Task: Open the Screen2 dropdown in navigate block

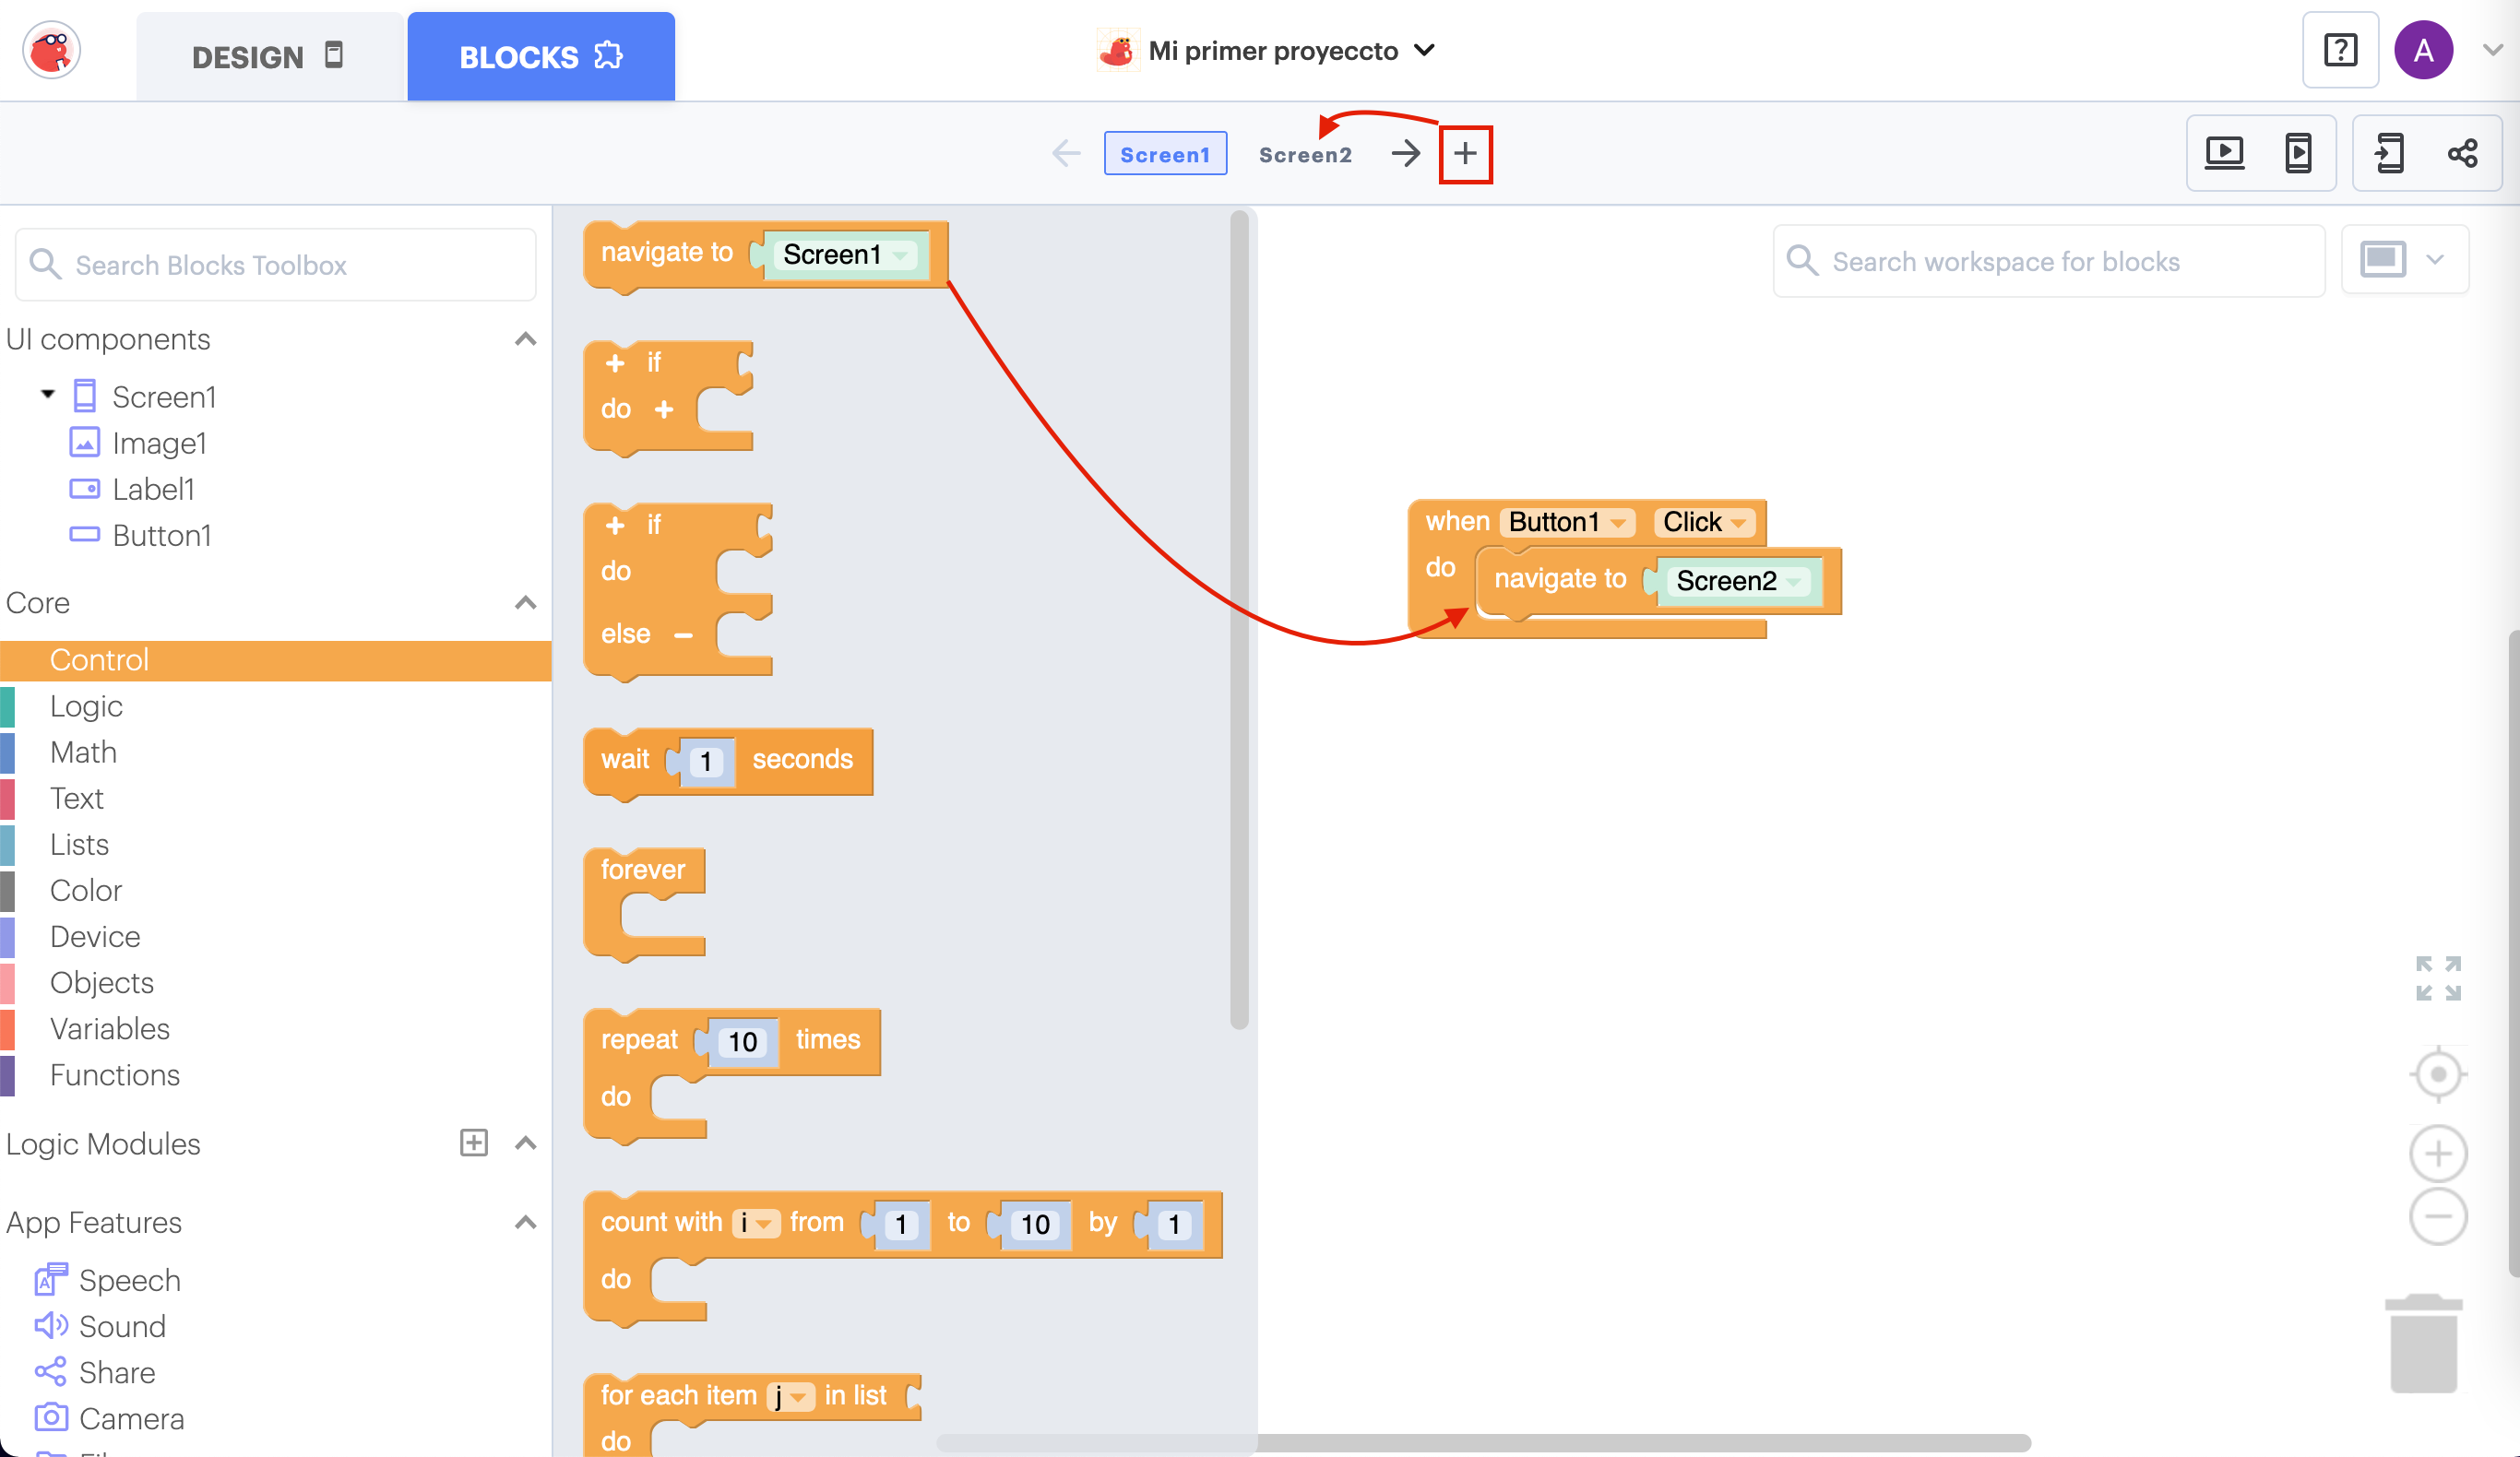Action: (x=1793, y=582)
